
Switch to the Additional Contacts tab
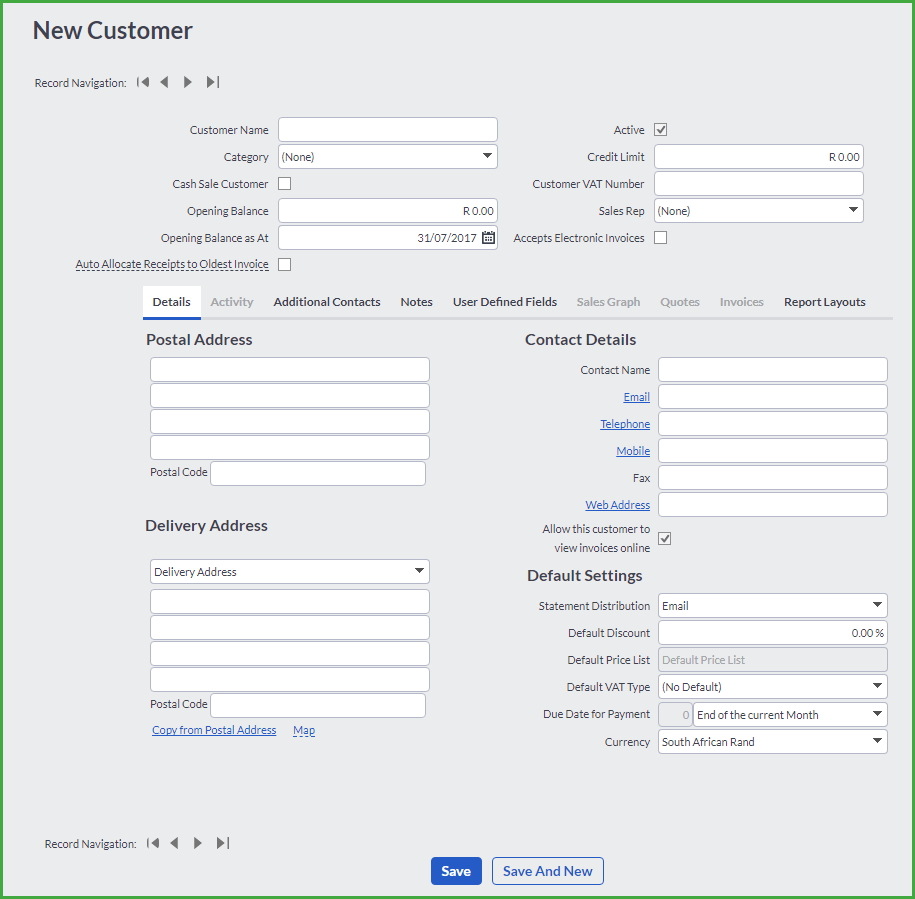point(327,302)
